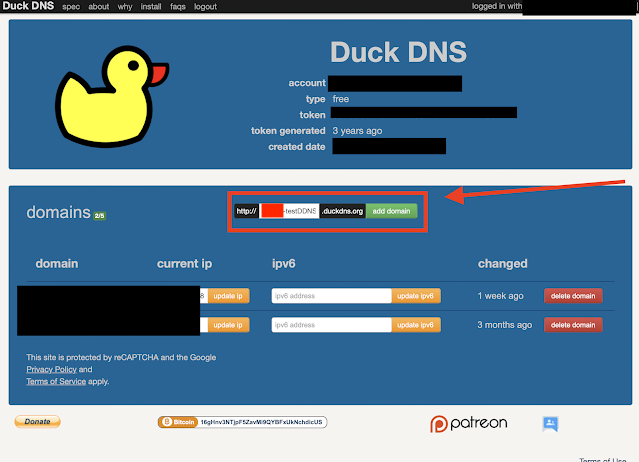Open the spec menu item

click(x=71, y=7)
